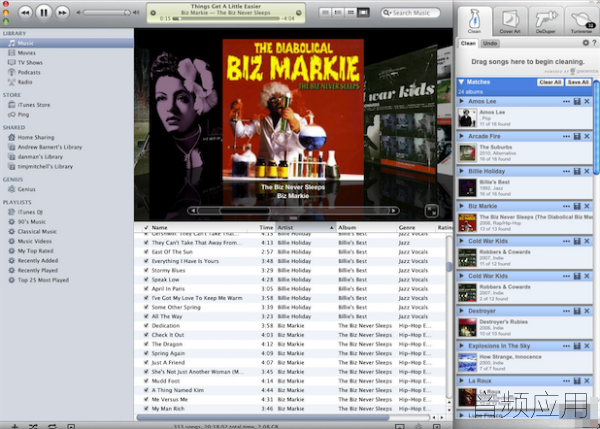Image resolution: width=600 pixels, height=429 pixels.
Task: Switch to song list view button
Action: [x=325, y=13]
